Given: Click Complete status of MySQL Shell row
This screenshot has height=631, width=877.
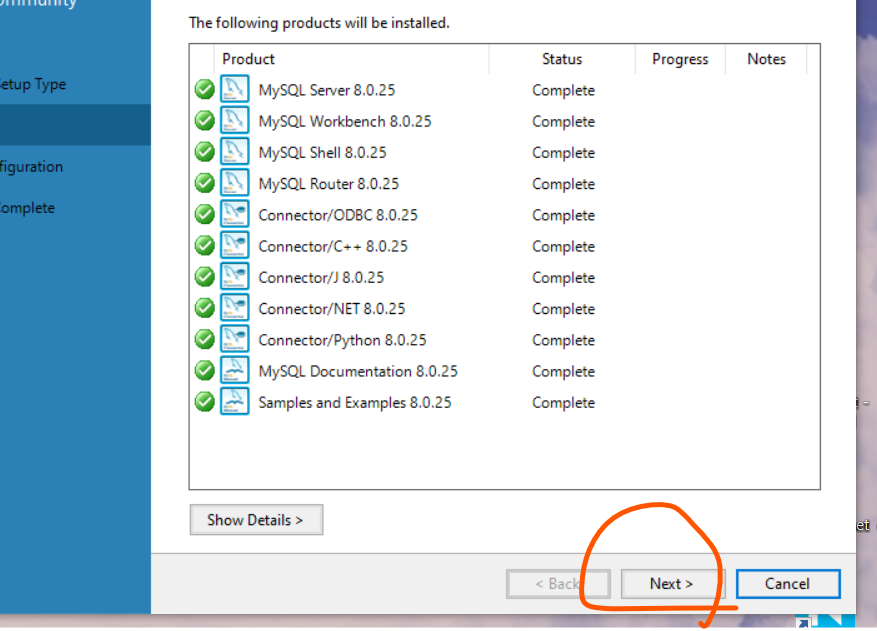Looking at the screenshot, I should tap(563, 153).
